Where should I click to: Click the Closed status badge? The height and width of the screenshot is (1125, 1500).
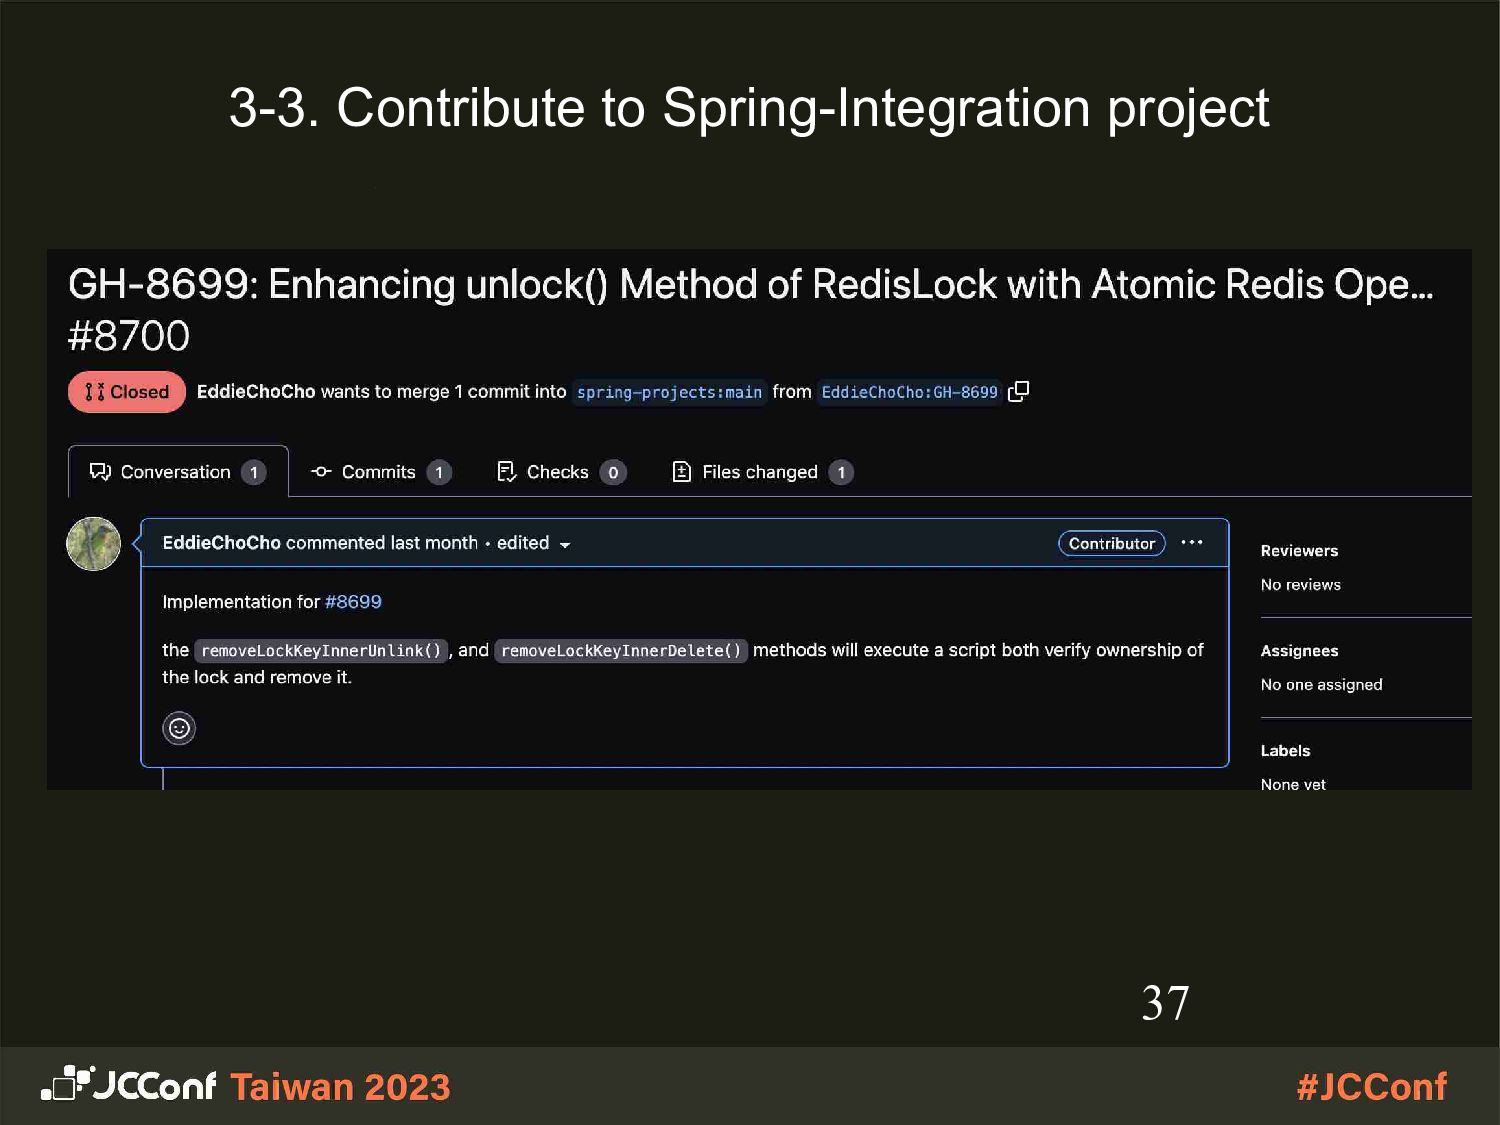tap(127, 392)
